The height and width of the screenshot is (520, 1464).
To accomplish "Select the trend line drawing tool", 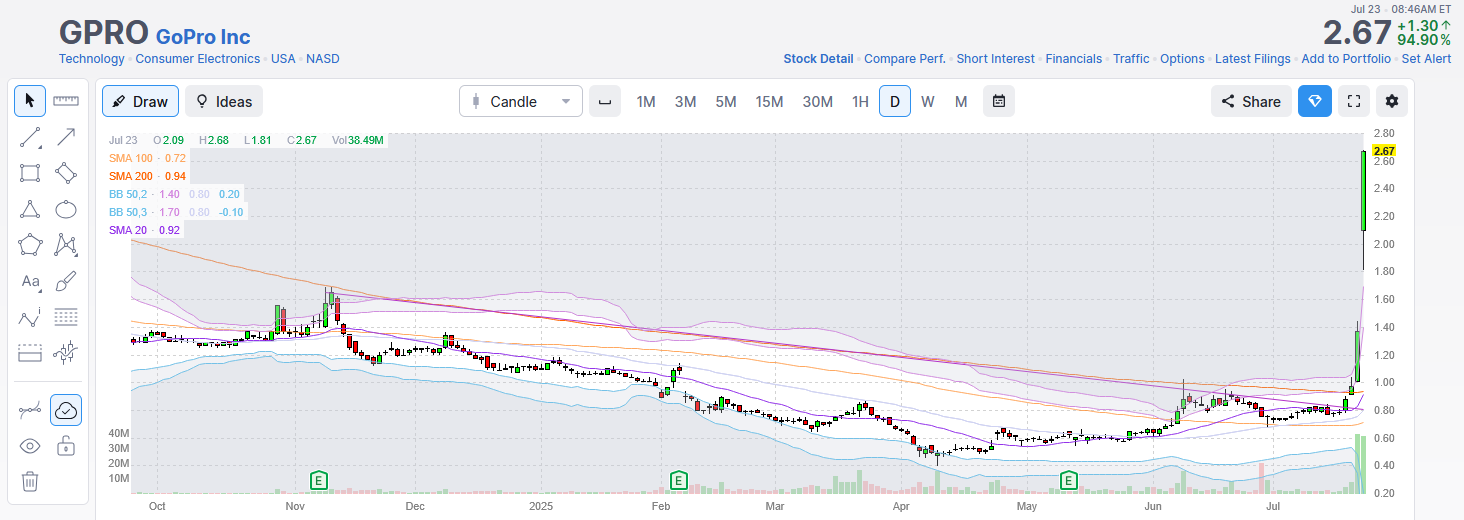I will pyautogui.click(x=30, y=137).
